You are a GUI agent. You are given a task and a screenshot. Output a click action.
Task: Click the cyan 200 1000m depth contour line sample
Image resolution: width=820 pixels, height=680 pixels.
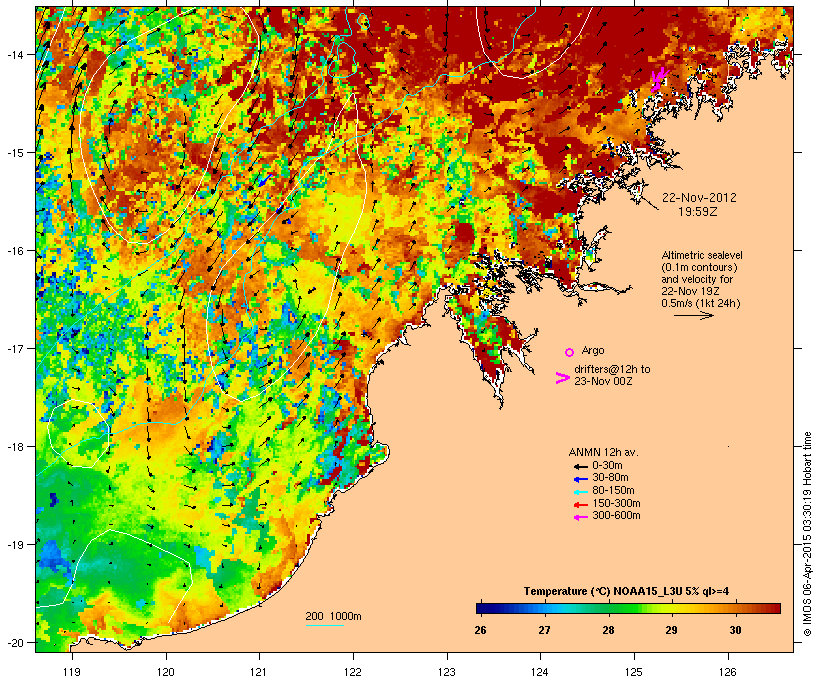[x=324, y=626]
